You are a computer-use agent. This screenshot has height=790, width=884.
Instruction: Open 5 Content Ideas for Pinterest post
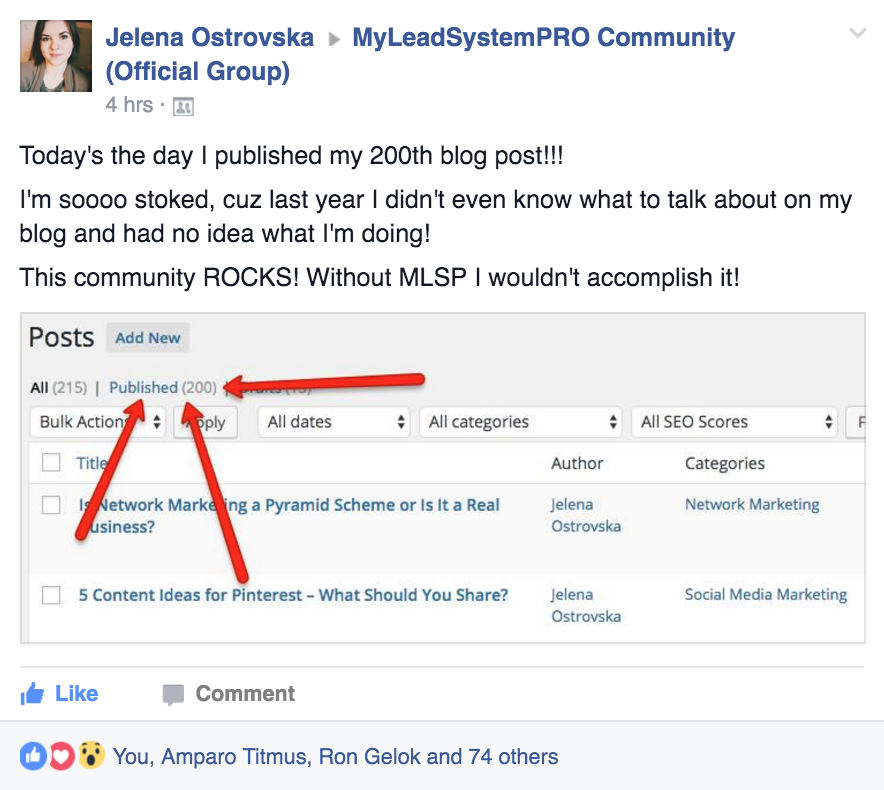click(293, 595)
